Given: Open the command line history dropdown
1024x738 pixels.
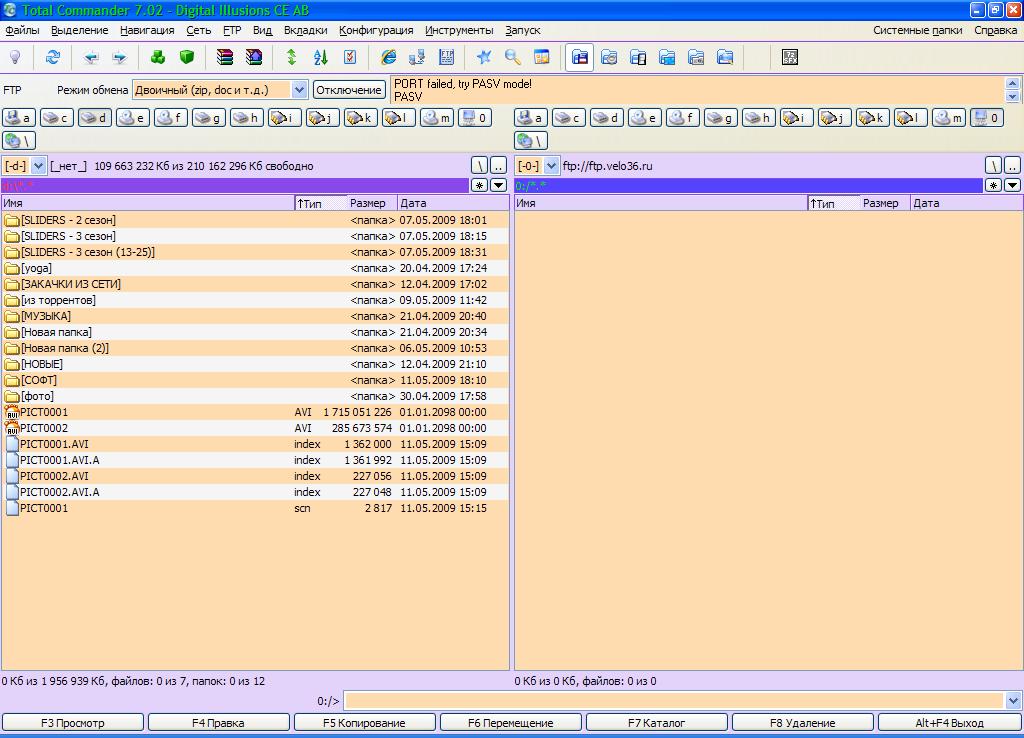Looking at the screenshot, I should click(x=1013, y=701).
